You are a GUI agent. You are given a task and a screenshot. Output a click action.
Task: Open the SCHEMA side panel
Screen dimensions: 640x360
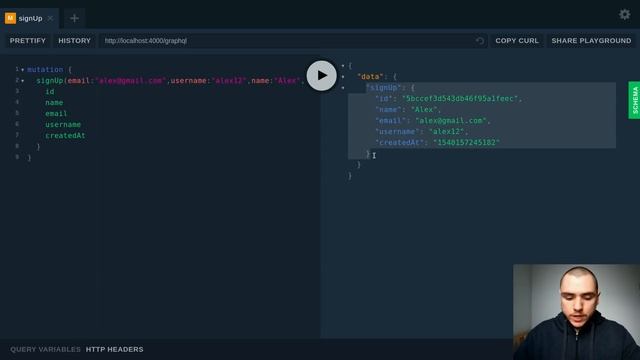[634, 100]
